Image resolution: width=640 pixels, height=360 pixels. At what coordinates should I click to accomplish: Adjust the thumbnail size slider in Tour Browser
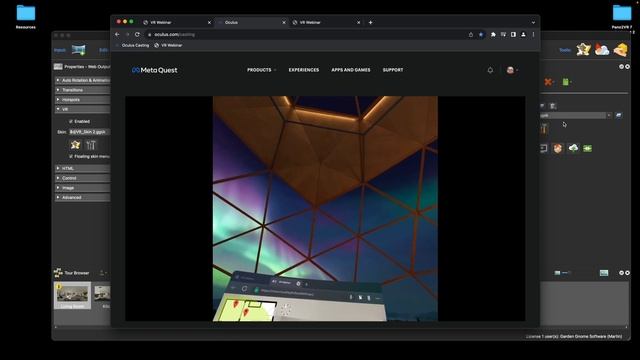565,273
